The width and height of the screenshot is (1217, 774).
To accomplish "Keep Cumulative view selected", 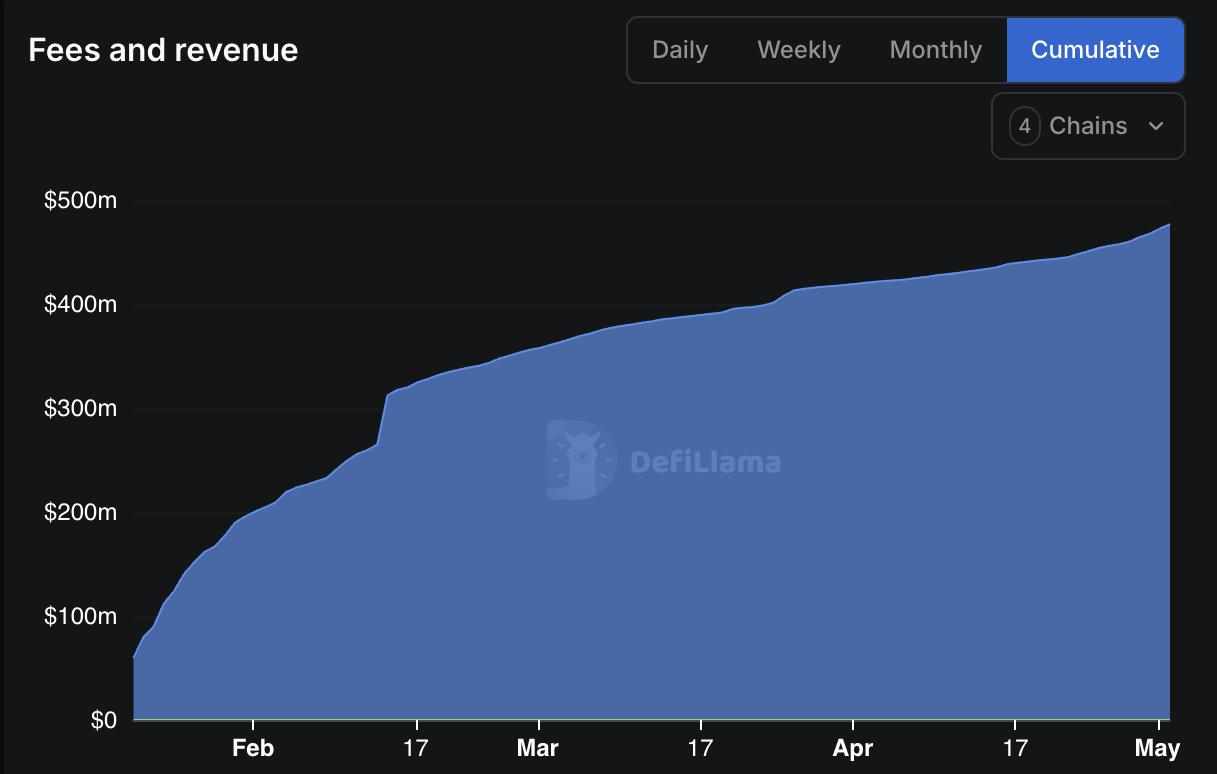I will pos(1096,49).
